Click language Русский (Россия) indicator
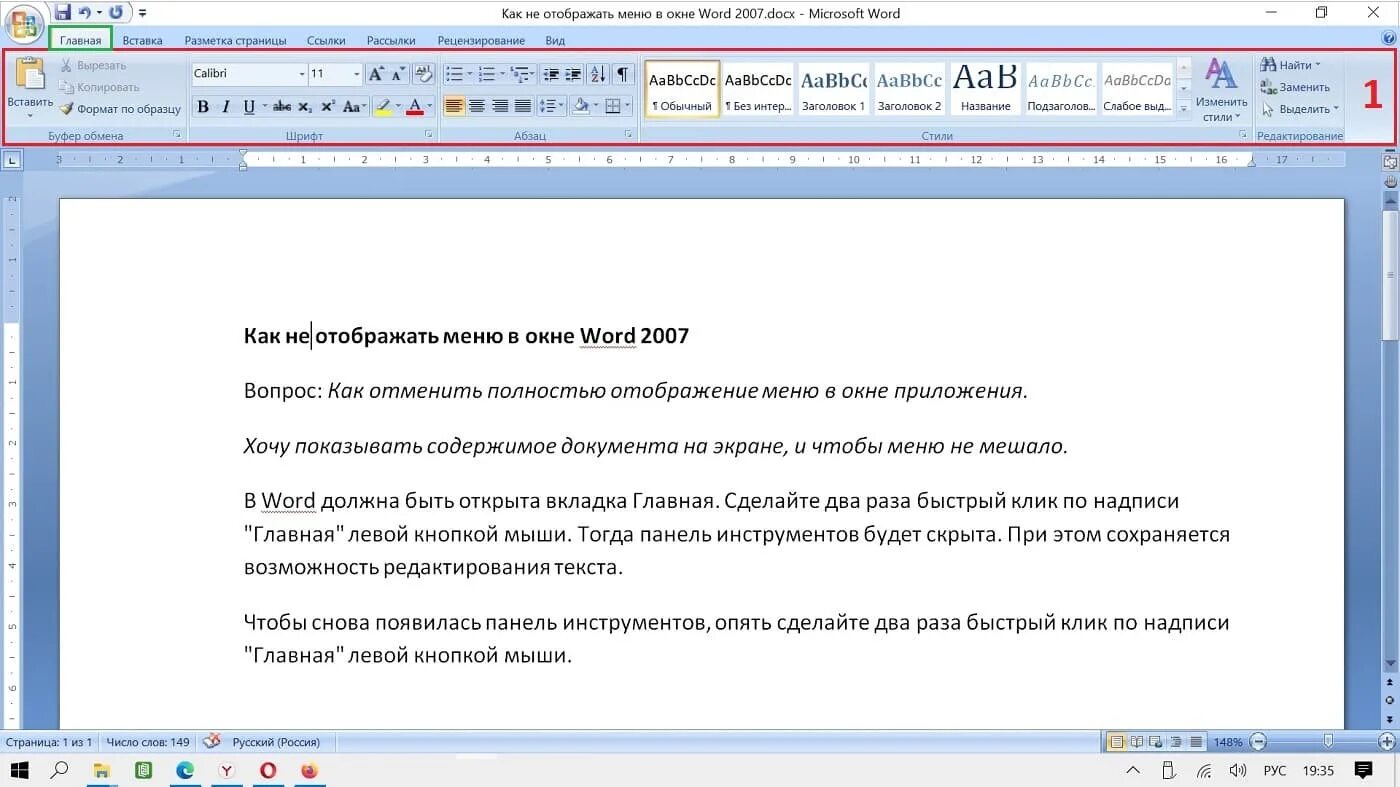 point(276,742)
